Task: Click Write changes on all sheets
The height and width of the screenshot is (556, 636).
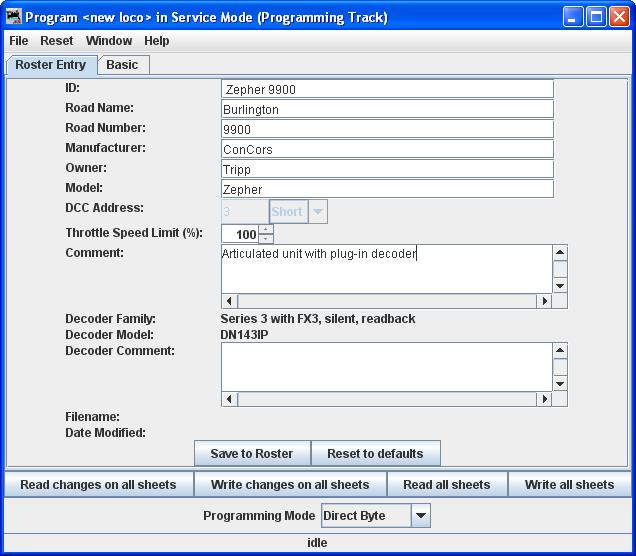Action: point(290,485)
